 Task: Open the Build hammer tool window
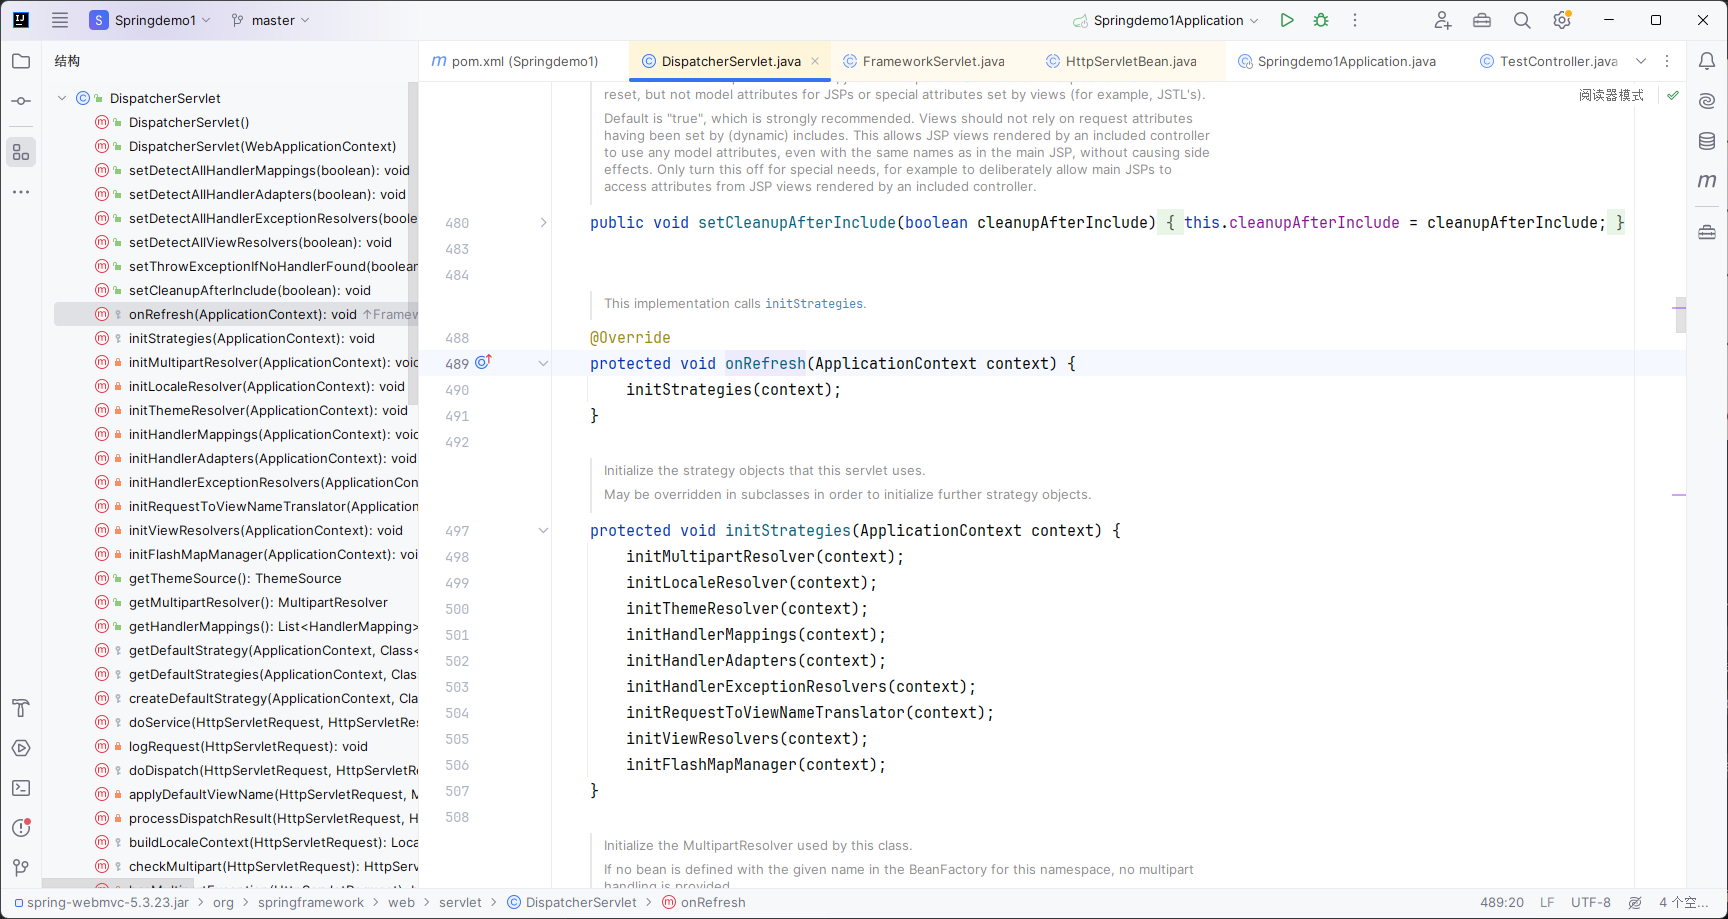[21, 708]
